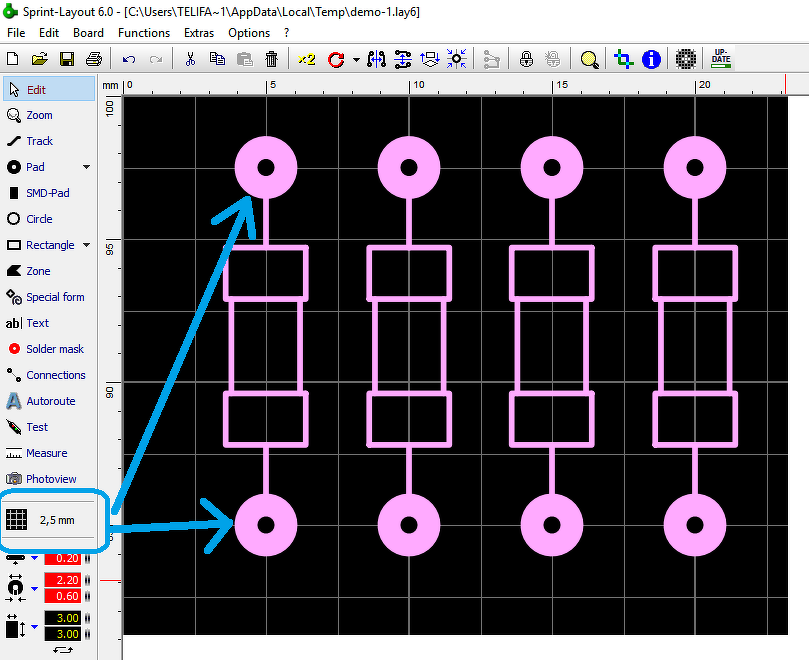Click the pad drill 0.60 field
The image size is (809, 660).
62,596
